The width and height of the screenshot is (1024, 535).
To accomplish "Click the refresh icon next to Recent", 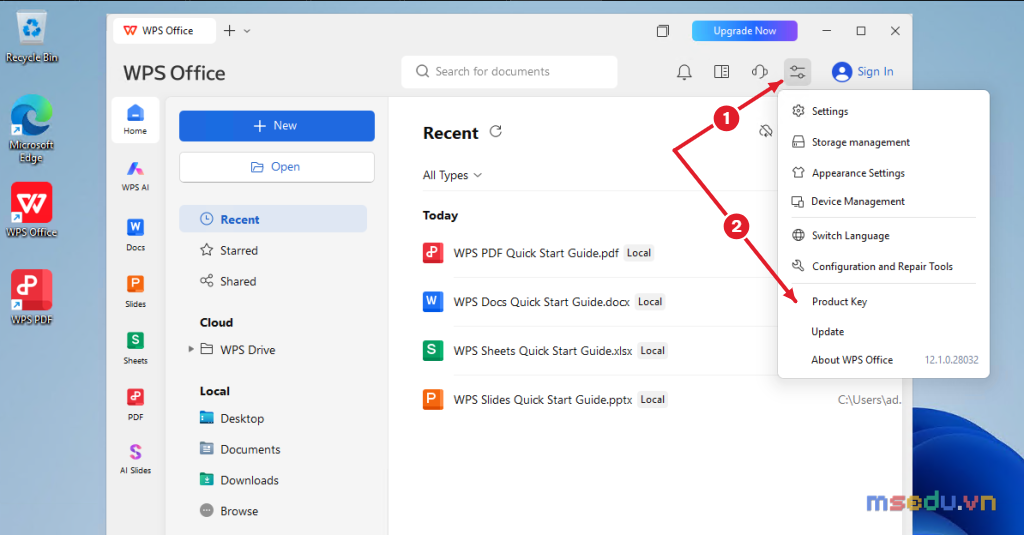I will click(x=496, y=132).
